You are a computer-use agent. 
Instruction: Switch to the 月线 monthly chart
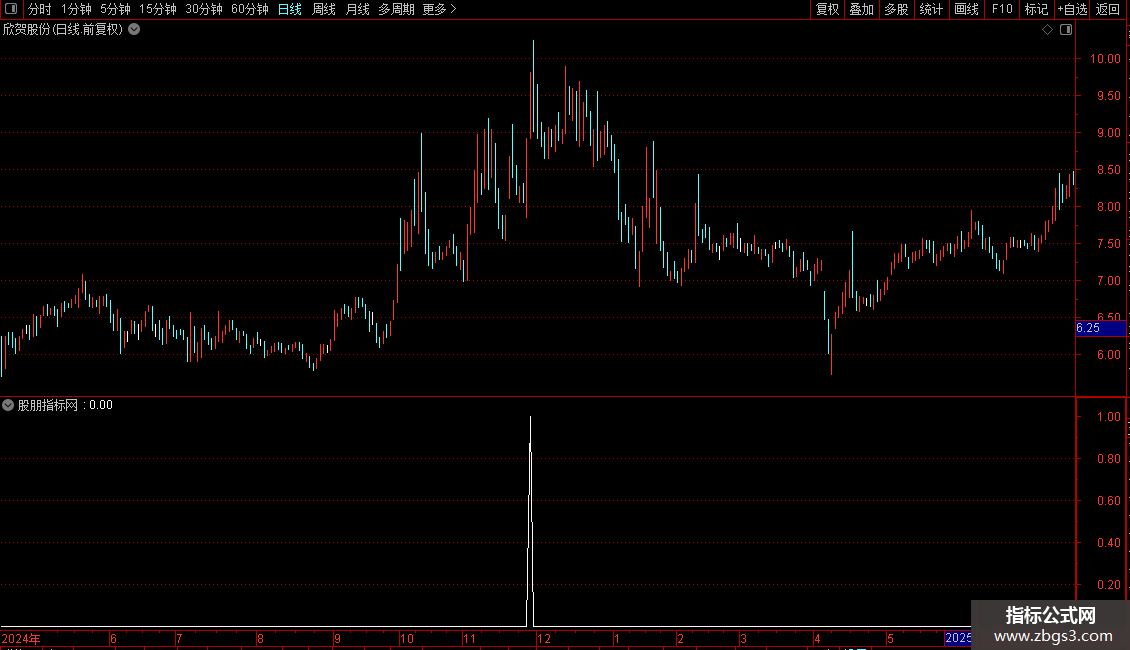[x=357, y=9]
